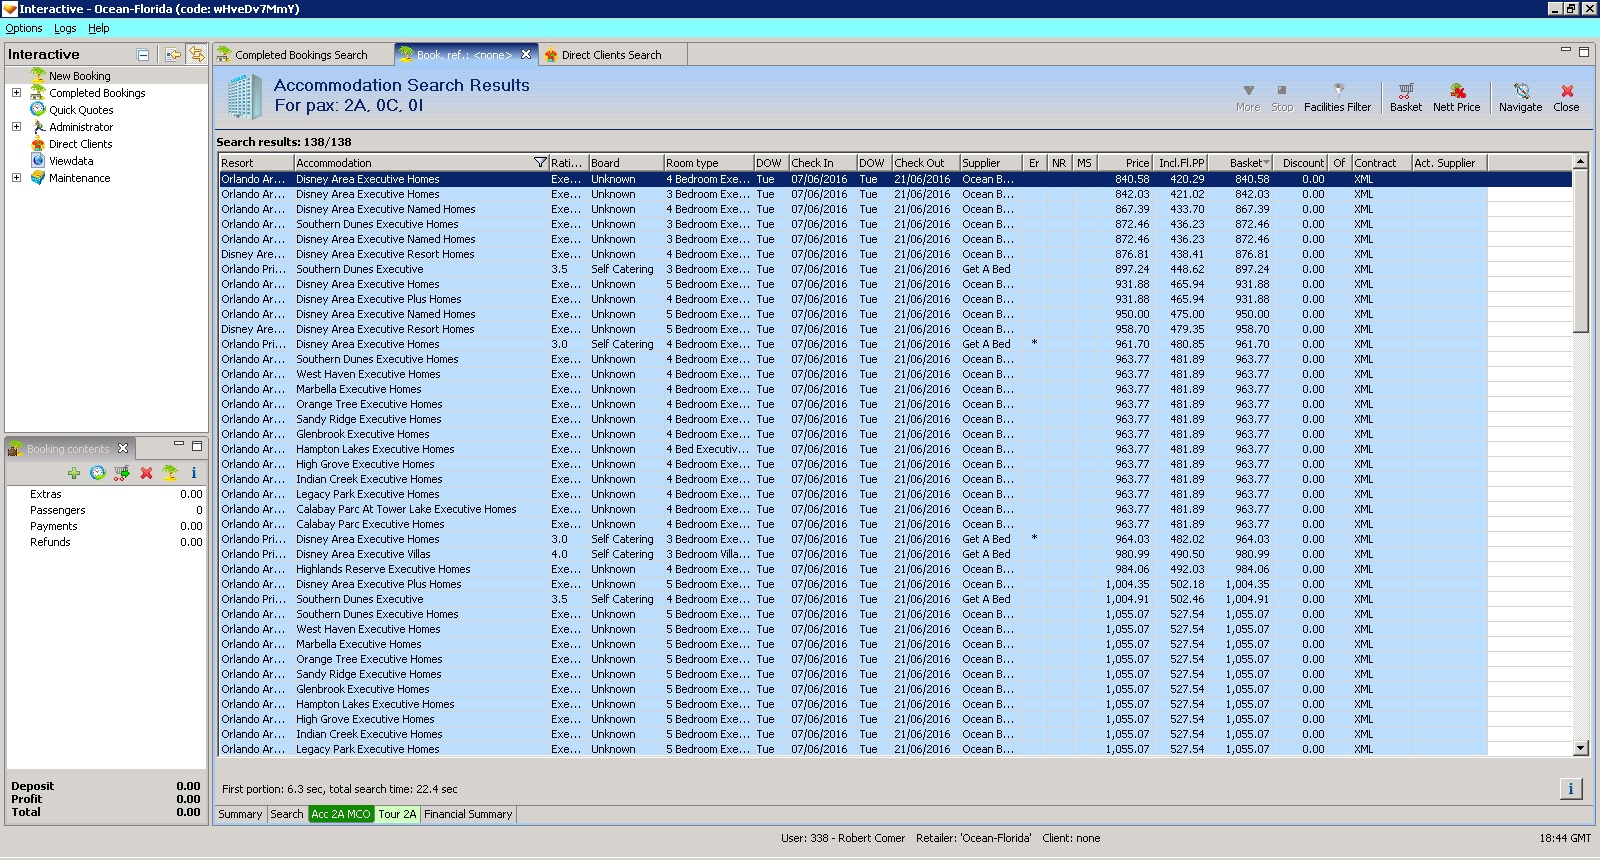Close the Booking contents panel tab
The width and height of the screenshot is (1600, 860).
(123, 448)
